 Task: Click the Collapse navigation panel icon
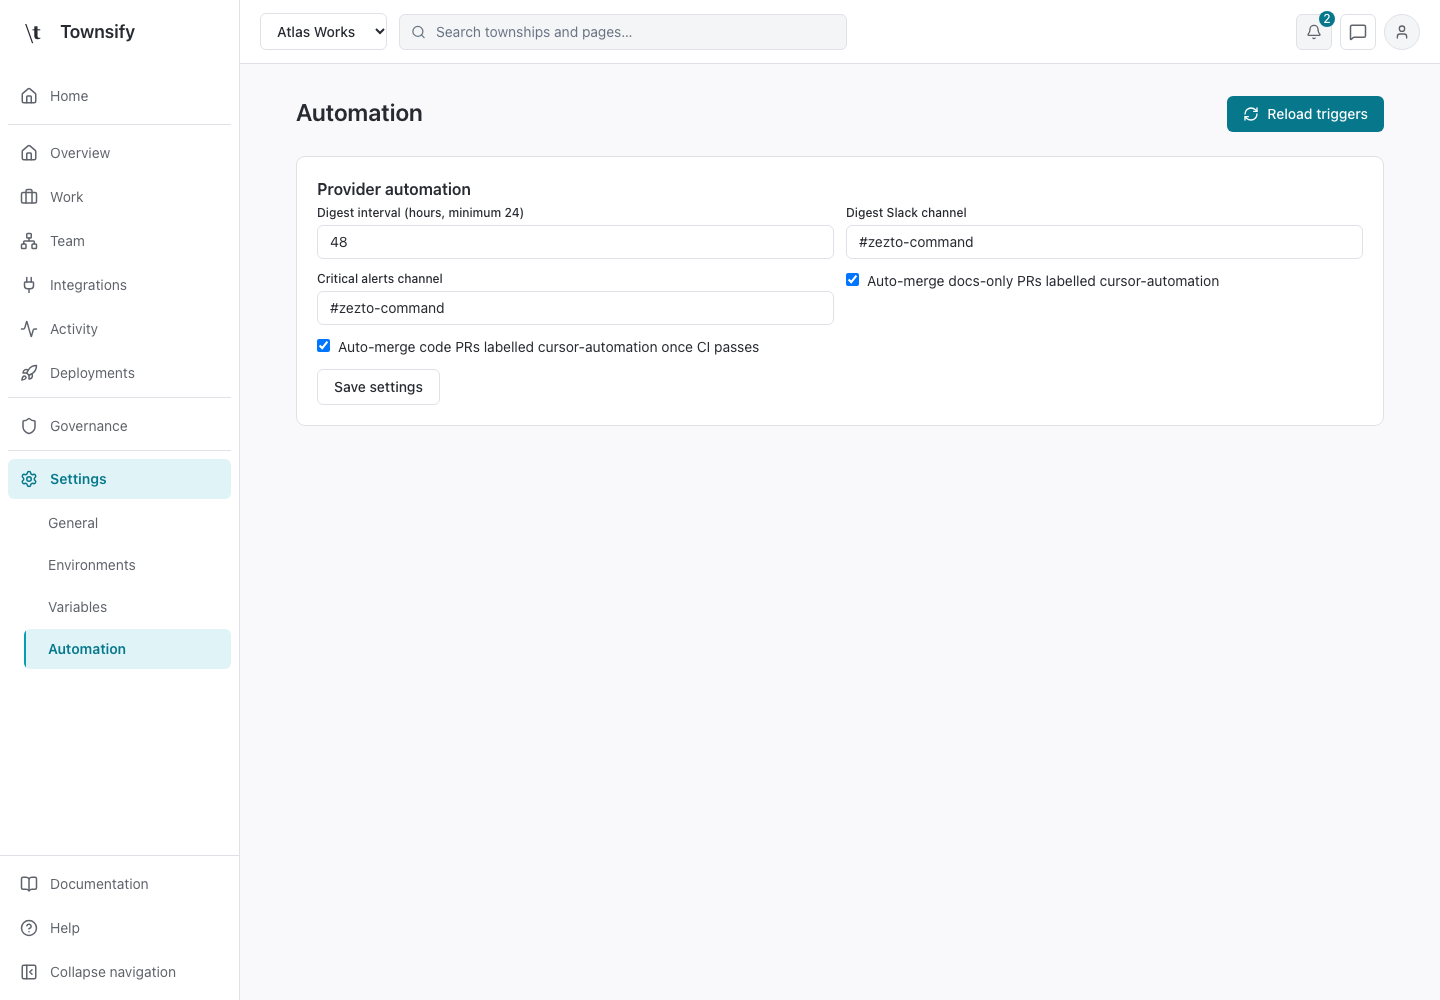(x=29, y=972)
